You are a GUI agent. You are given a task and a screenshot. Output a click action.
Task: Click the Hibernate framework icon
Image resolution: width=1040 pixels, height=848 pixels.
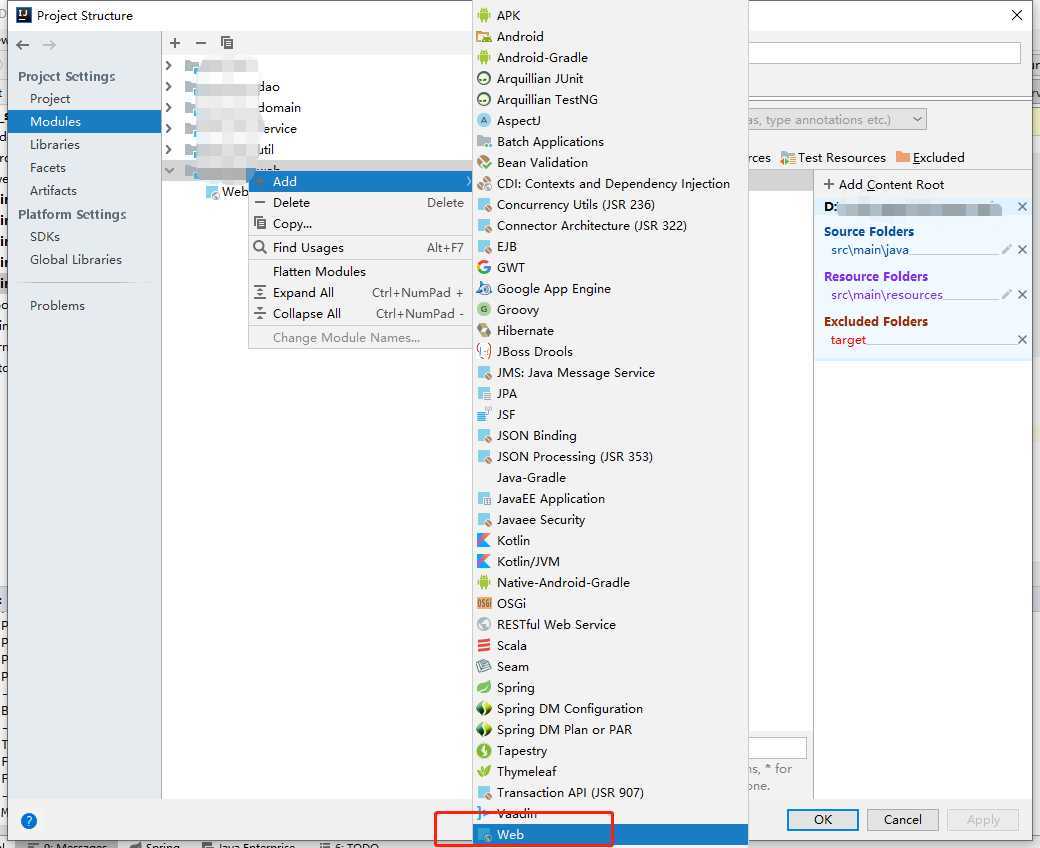point(484,330)
